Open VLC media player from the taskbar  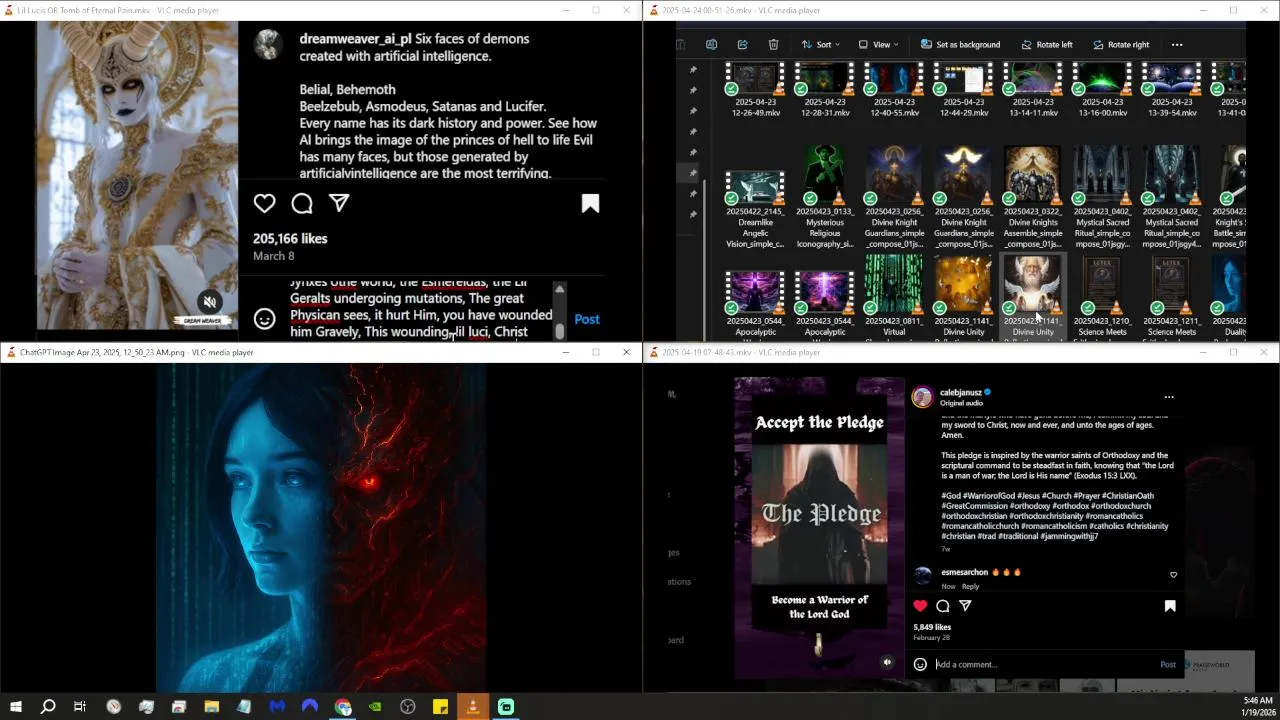pos(473,707)
